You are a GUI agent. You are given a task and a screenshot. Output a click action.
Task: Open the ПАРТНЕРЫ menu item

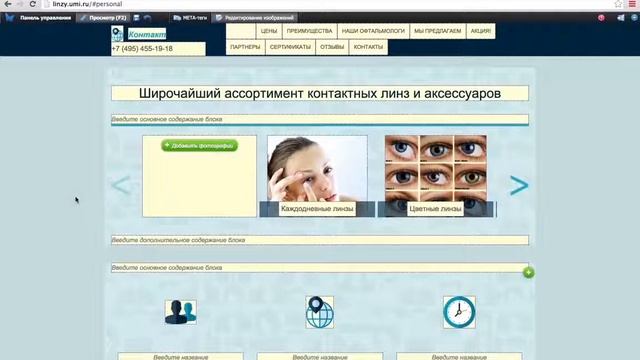245,47
